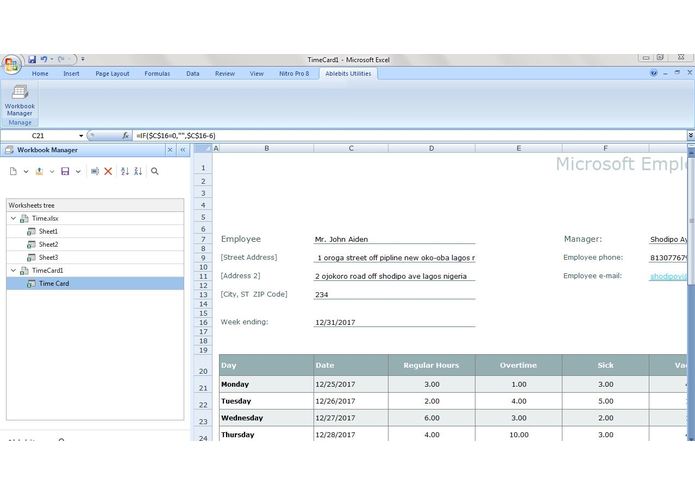Click the Select All corner of the sheet

click(x=203, y=148)
